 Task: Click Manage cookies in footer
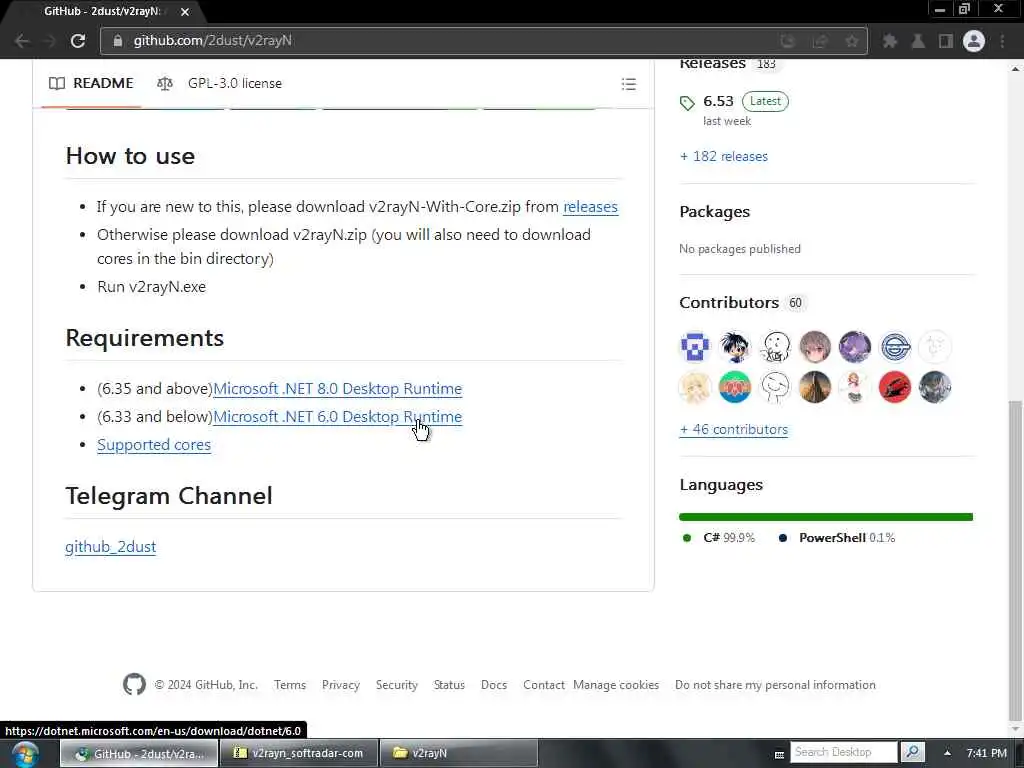(616, 684)
